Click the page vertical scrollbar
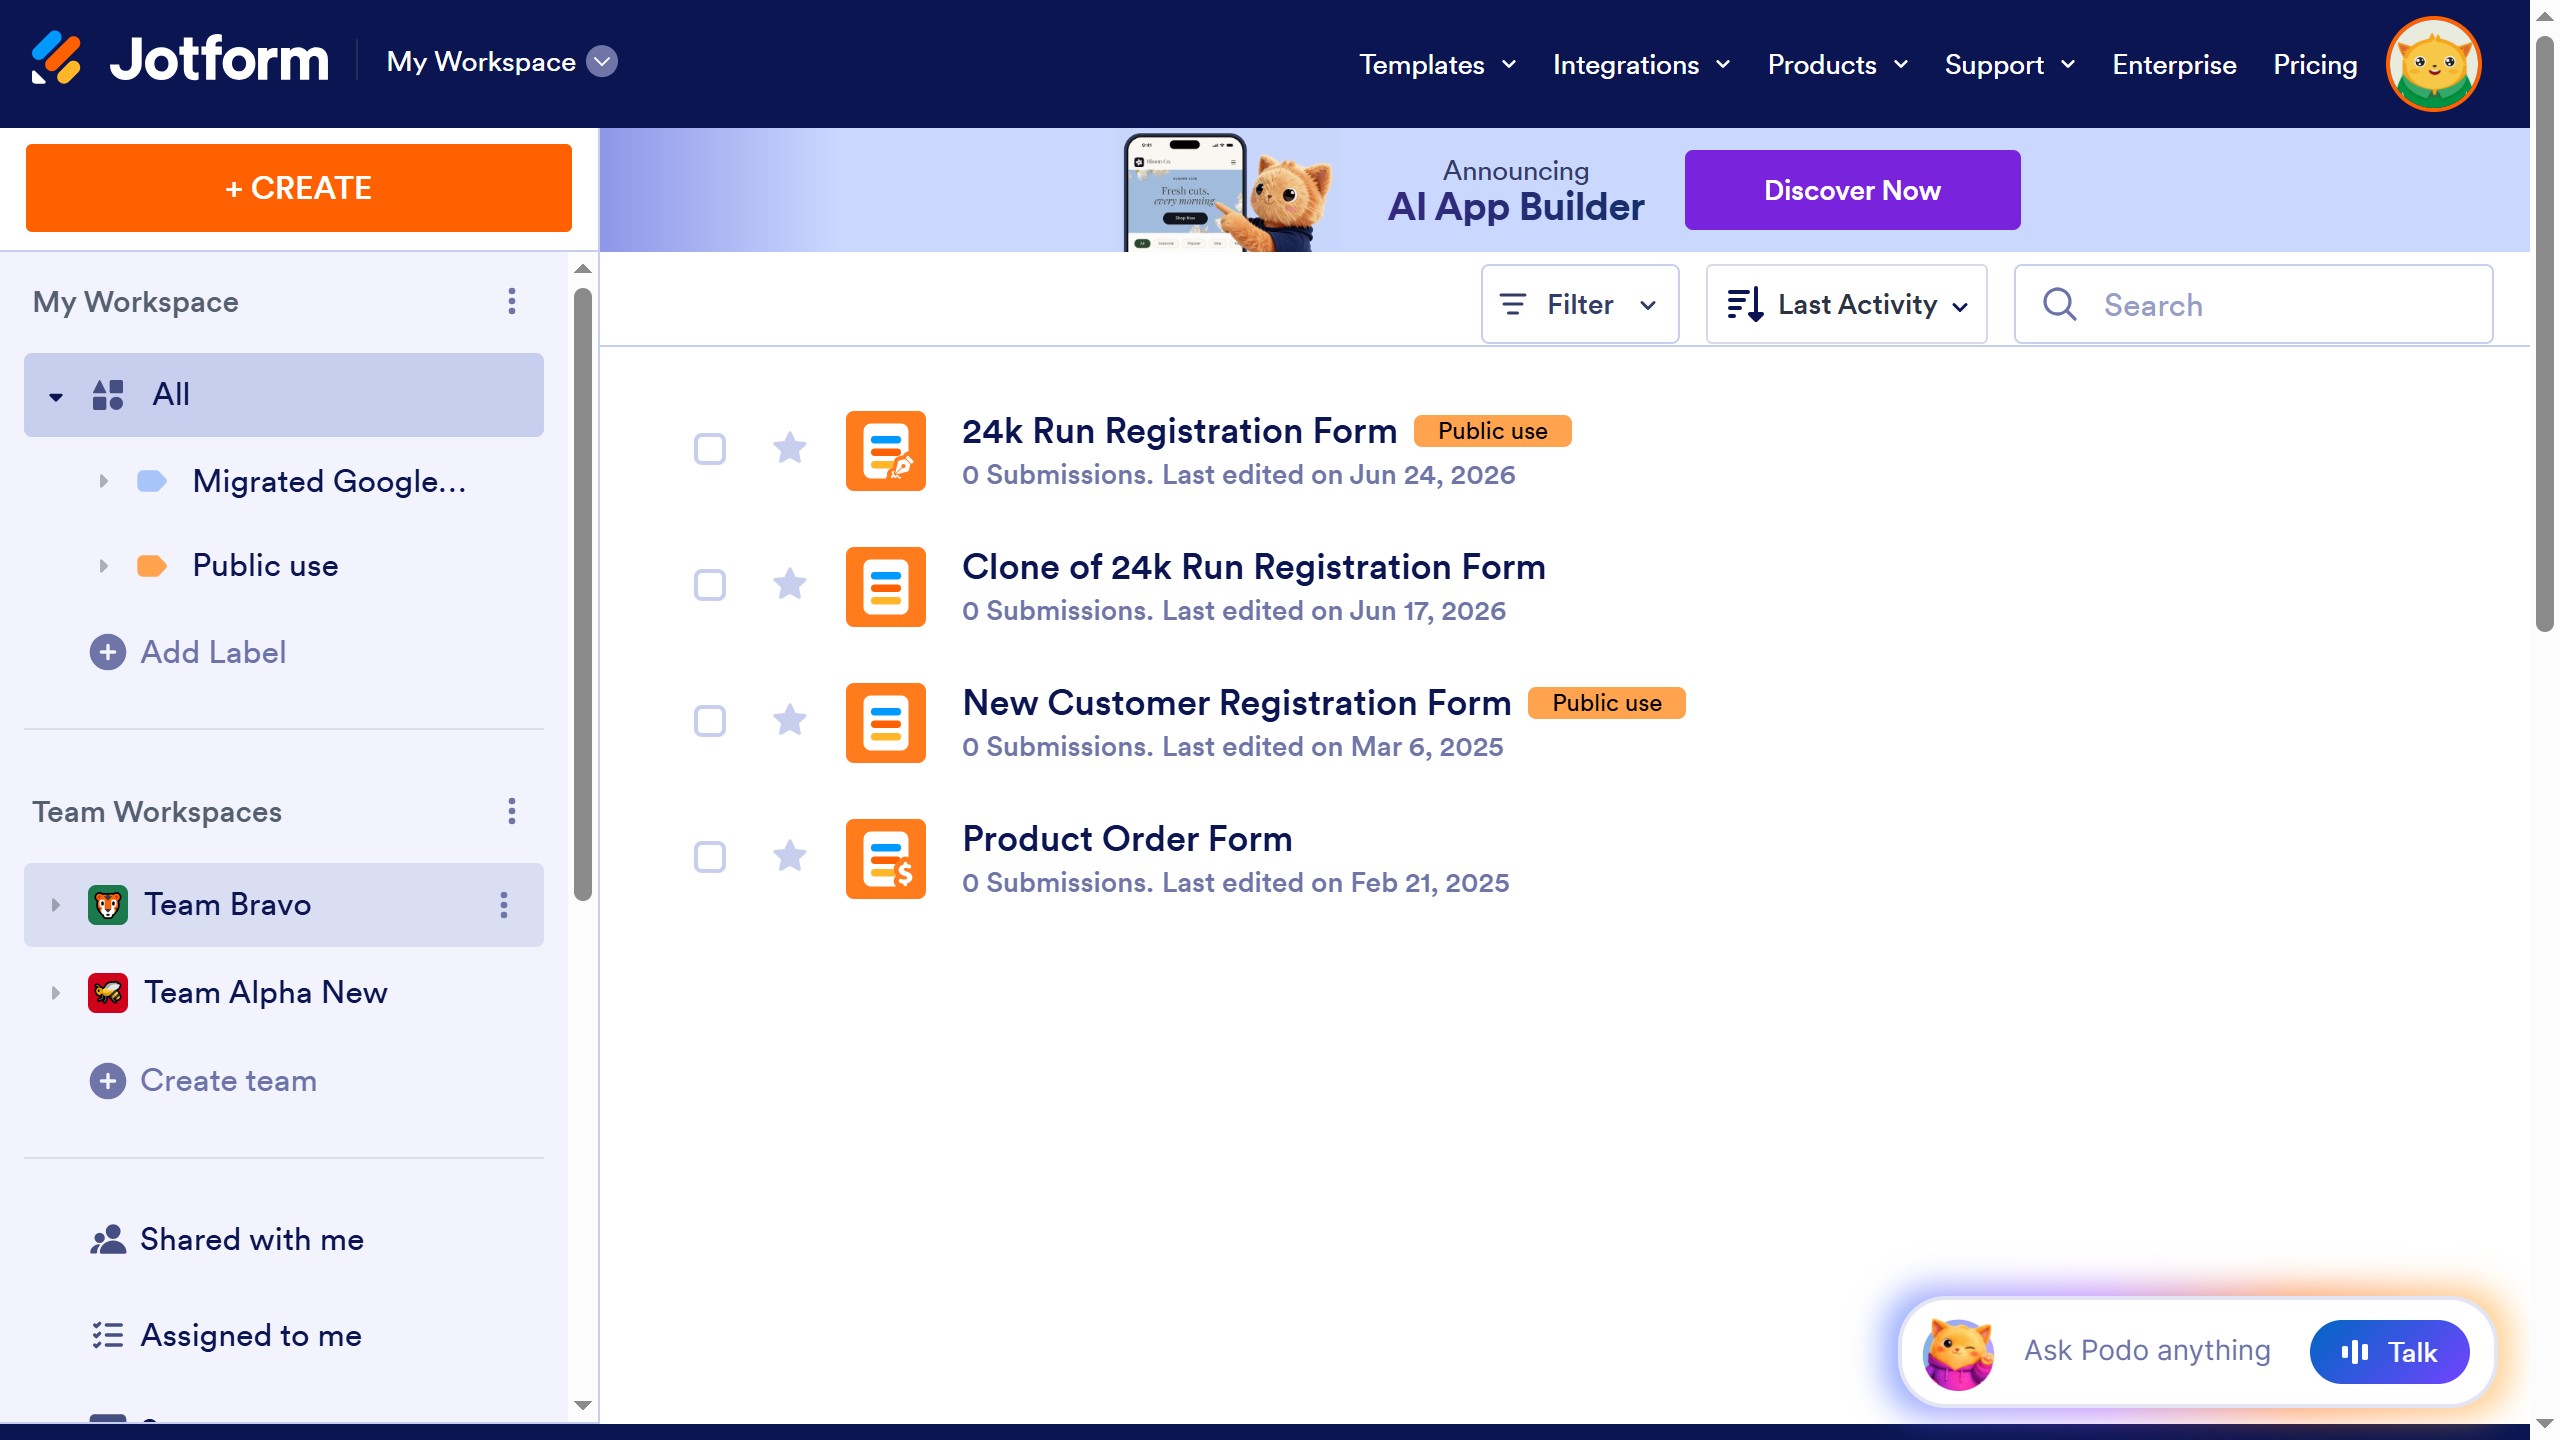This screenshot has width=2560, height=1440. click(2545, 335)
